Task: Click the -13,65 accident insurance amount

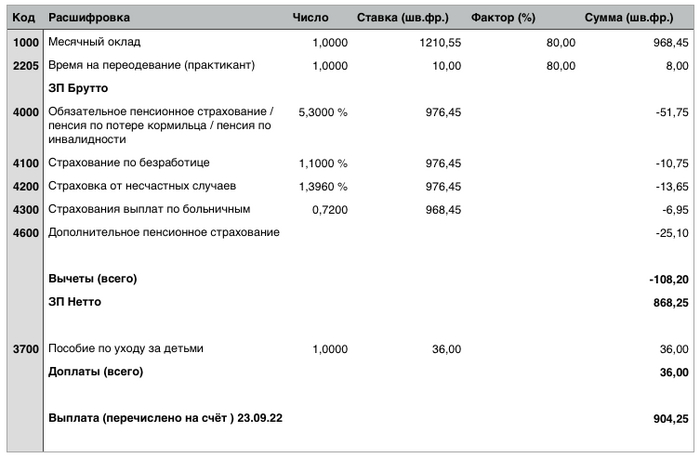Action: tap(668, 186)
